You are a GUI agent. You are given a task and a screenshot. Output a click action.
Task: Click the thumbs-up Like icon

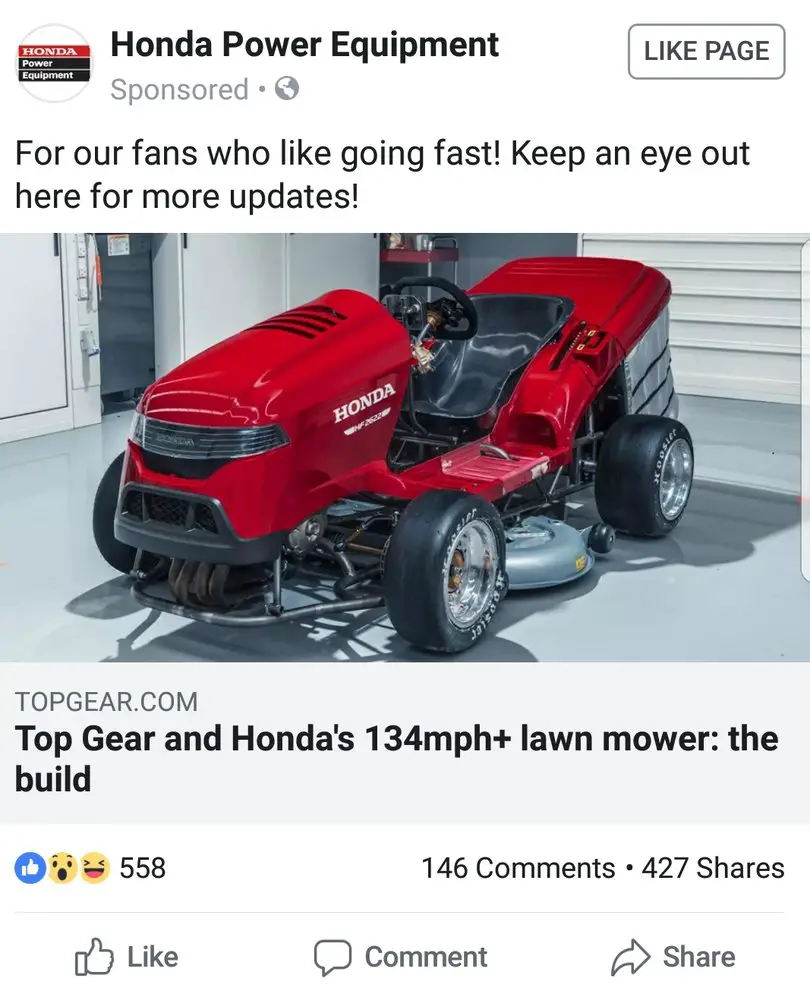(x=94, y=957)
